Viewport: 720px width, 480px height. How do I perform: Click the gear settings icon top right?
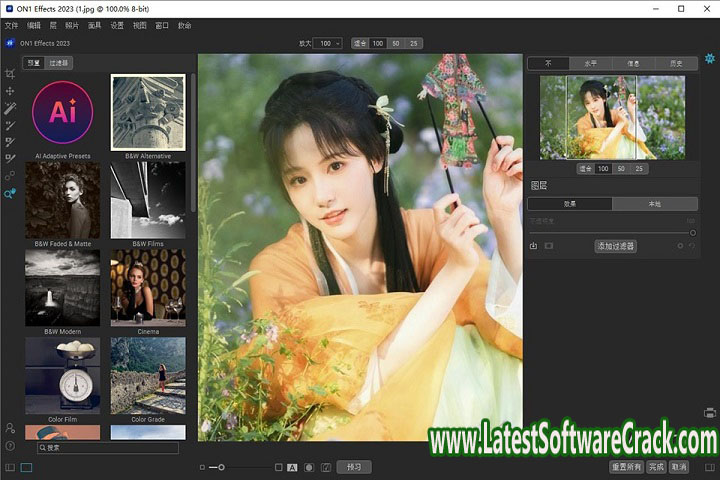pyautogui.click(x=710, y=58)
